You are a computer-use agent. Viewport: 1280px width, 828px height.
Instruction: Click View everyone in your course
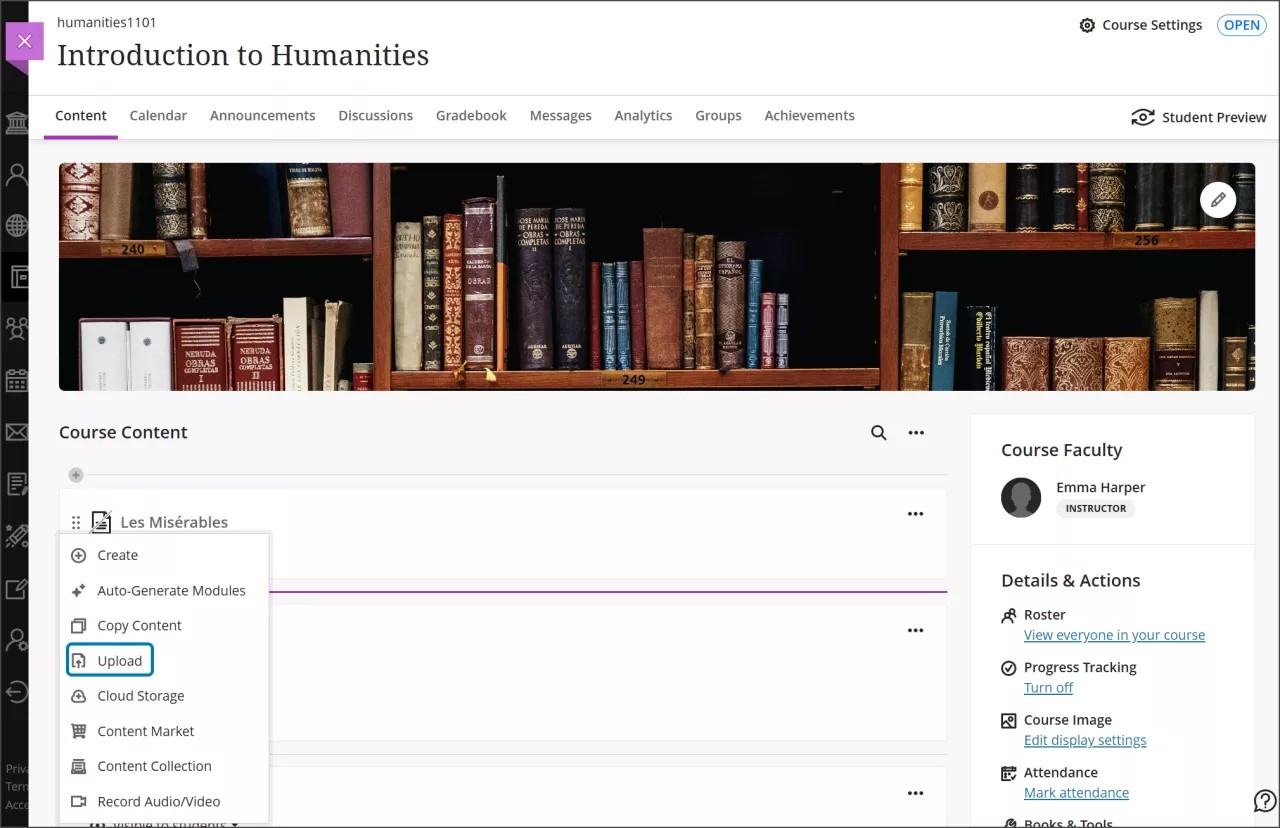[1114, 634]
